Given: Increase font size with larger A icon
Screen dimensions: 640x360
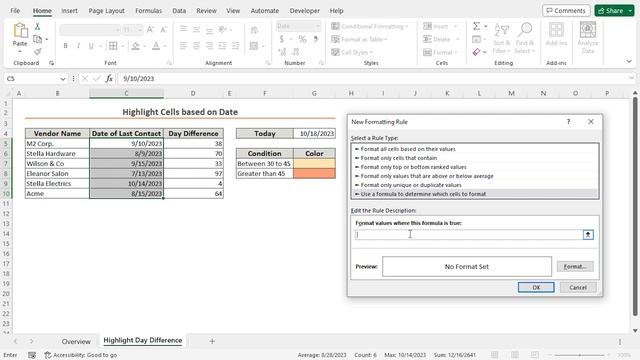Looking at the screenshot, I should click(150, 29).
